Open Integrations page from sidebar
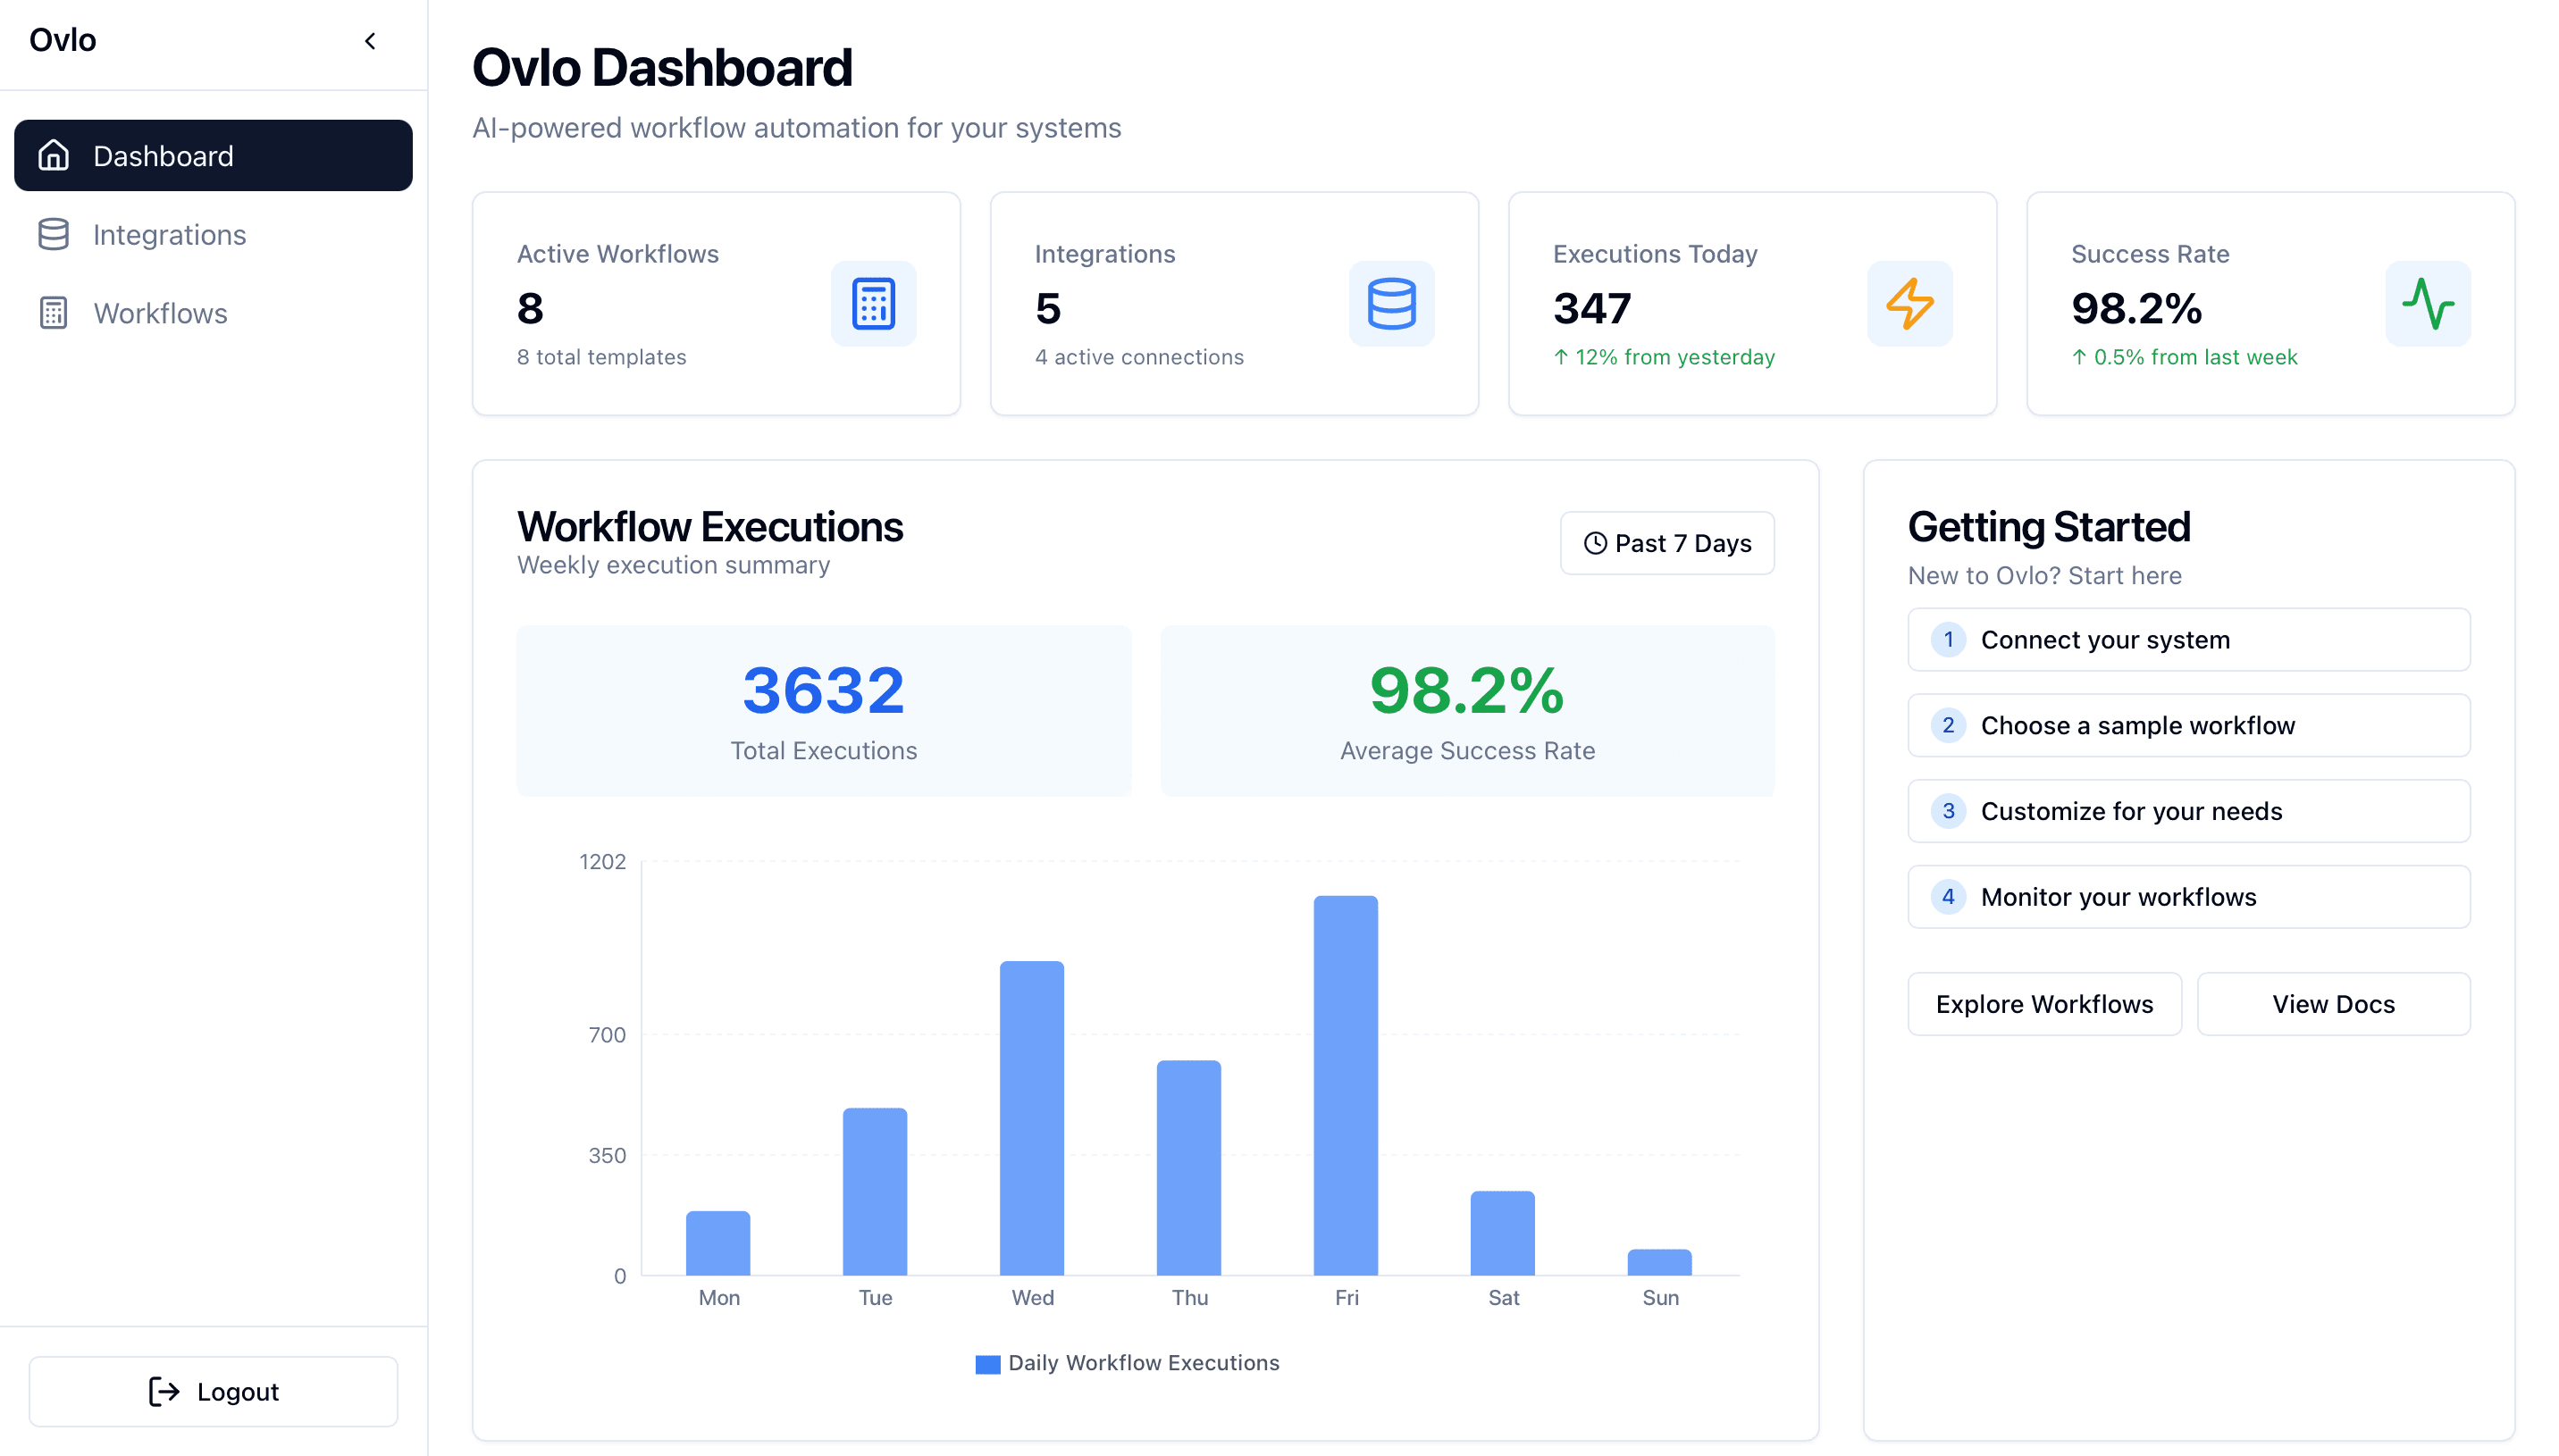Image resolution: width=2559 pixels, height=1456 pixels. pyautogui.click(x=170, y=234)
